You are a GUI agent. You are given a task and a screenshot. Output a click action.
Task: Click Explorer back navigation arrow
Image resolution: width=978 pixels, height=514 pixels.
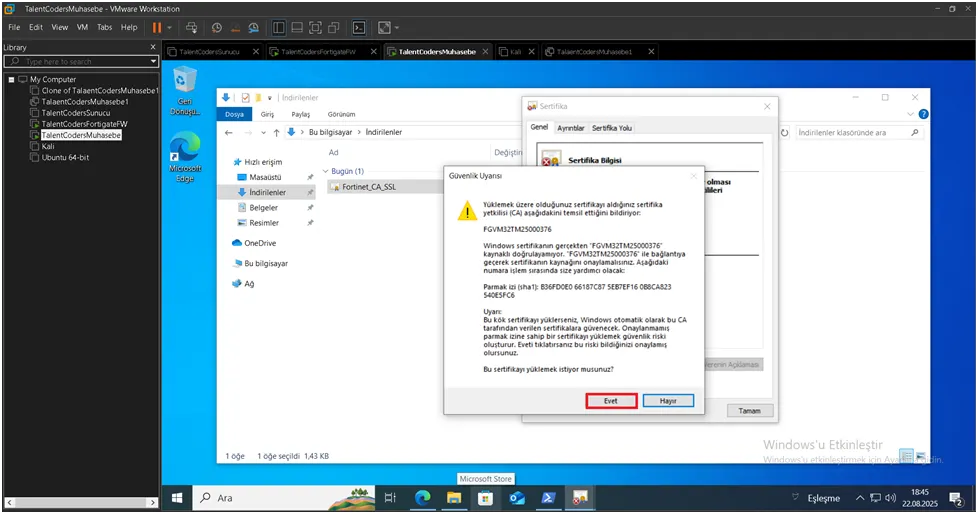(229, 132)
